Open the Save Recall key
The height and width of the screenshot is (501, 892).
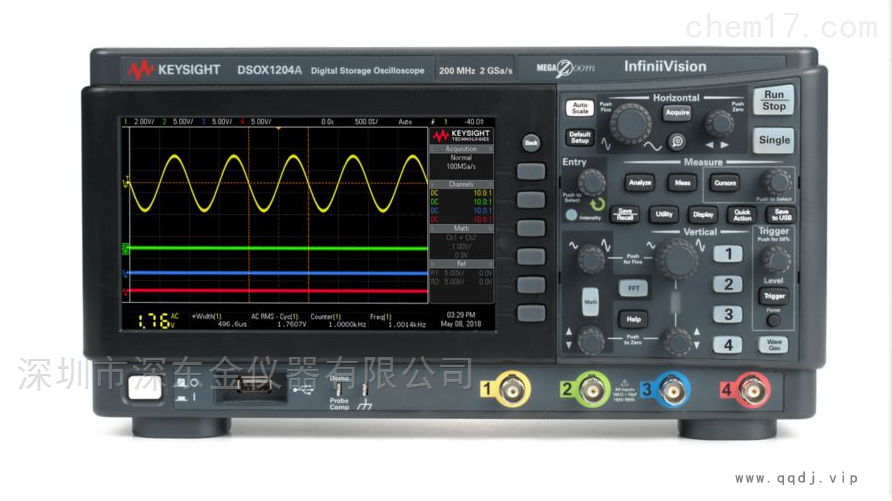625,214
